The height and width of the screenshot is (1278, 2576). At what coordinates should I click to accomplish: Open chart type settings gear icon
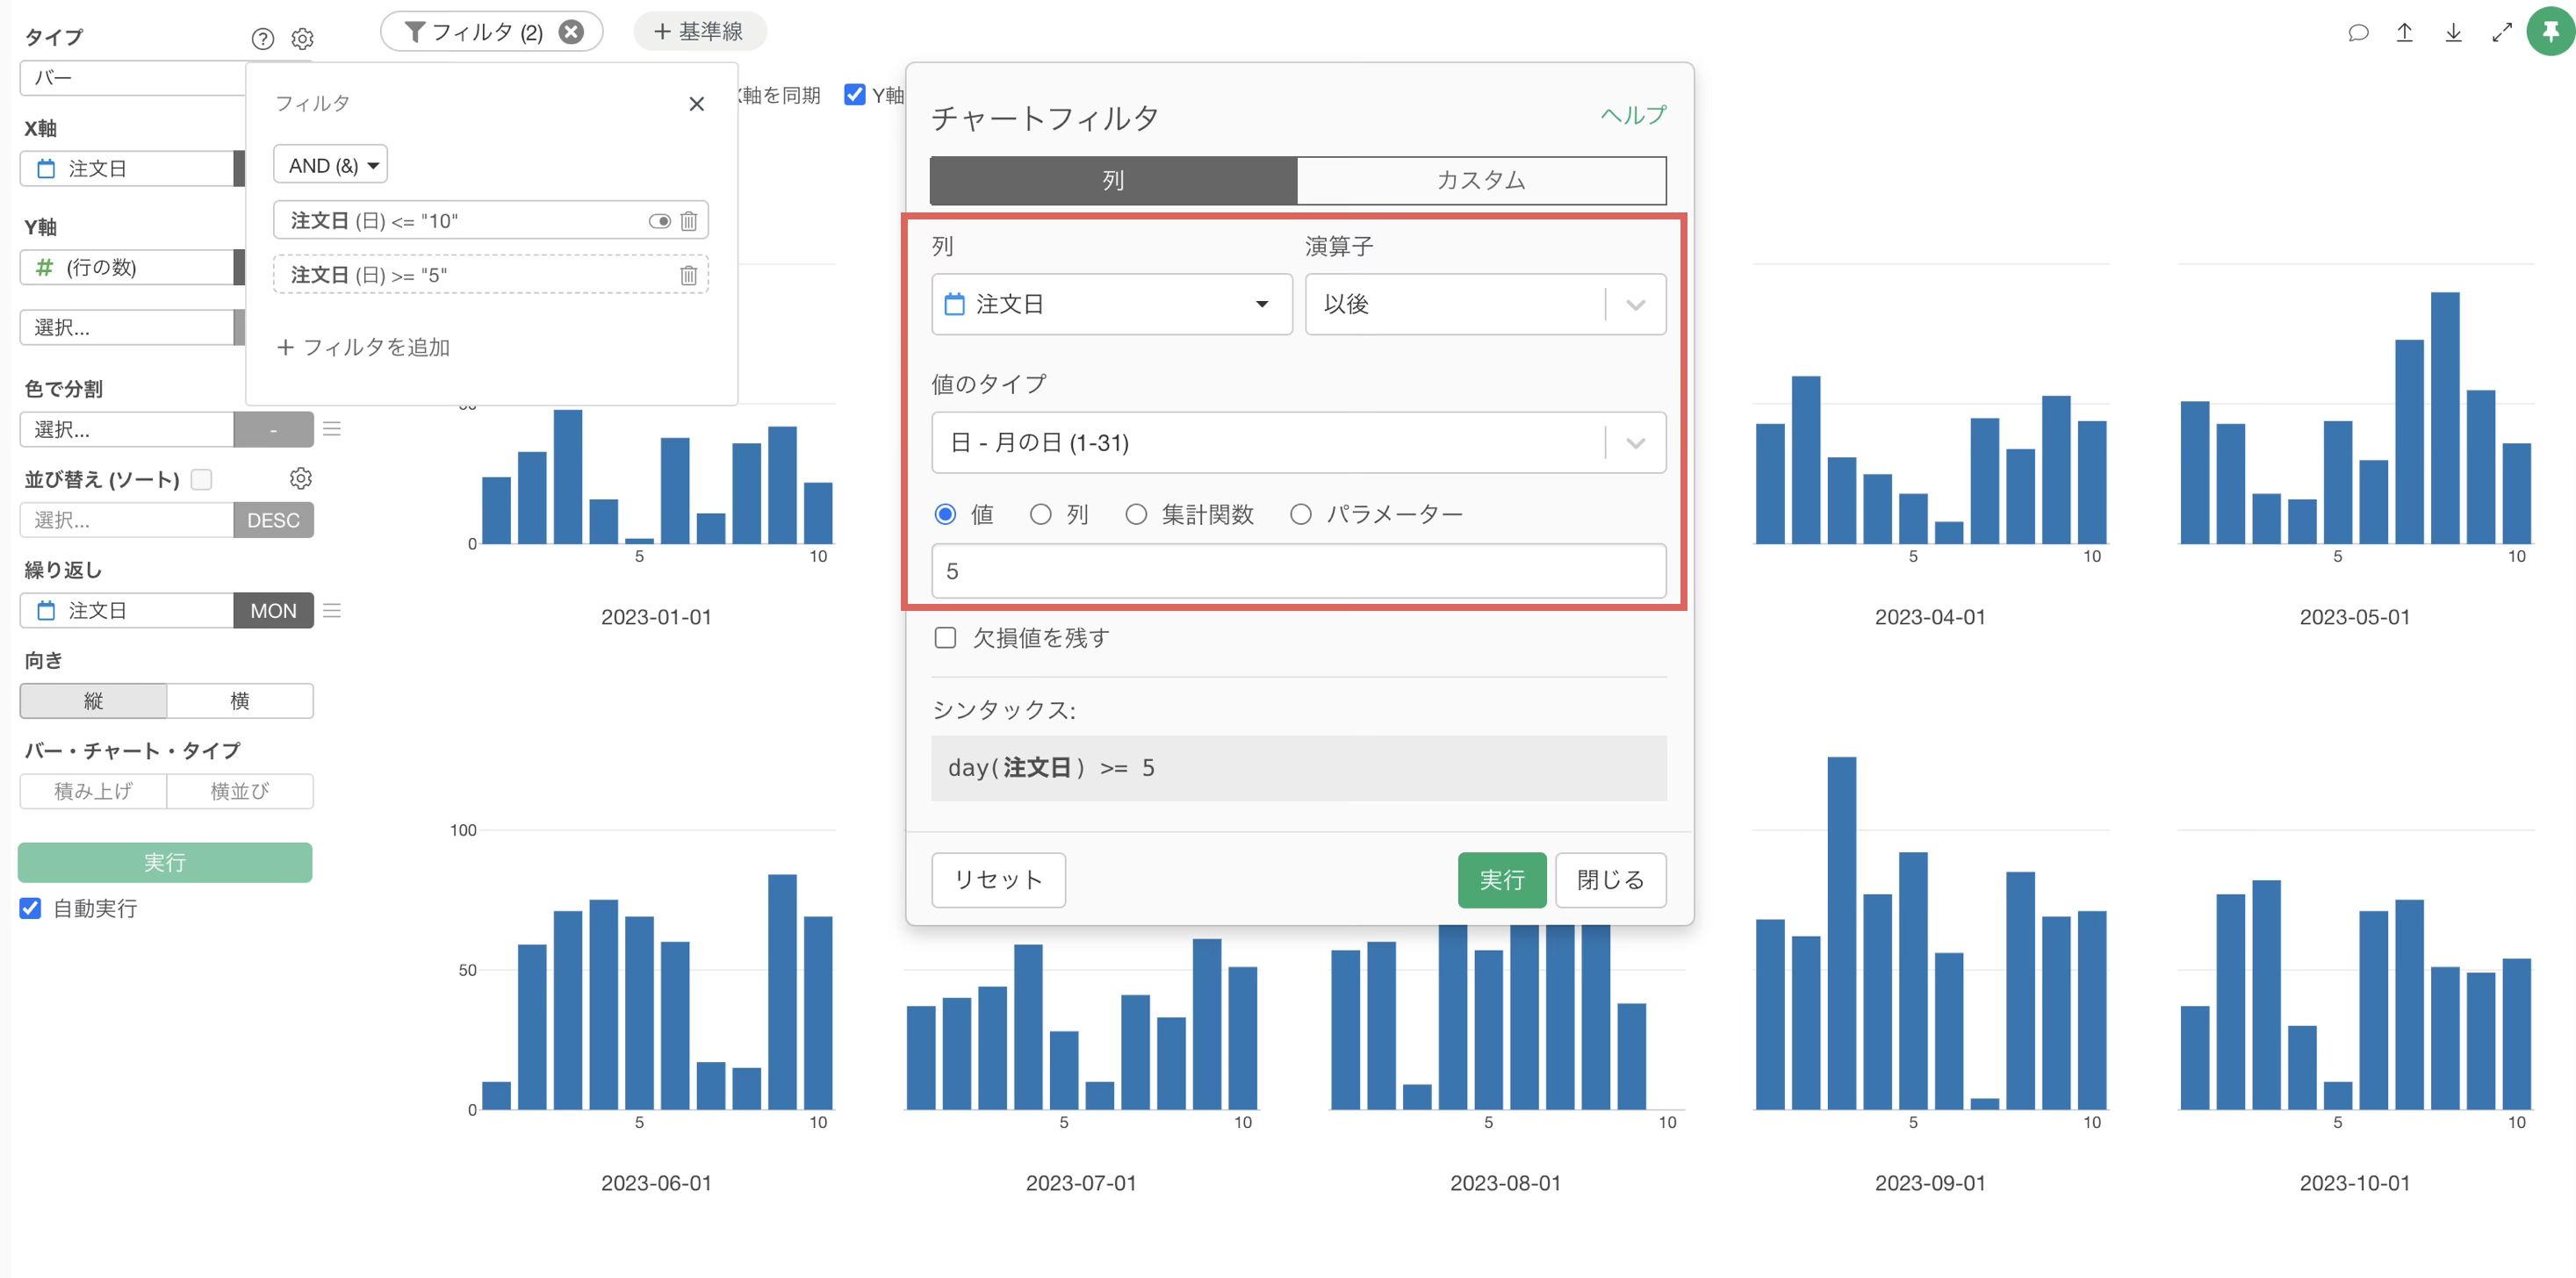click(x=302, y=39)
